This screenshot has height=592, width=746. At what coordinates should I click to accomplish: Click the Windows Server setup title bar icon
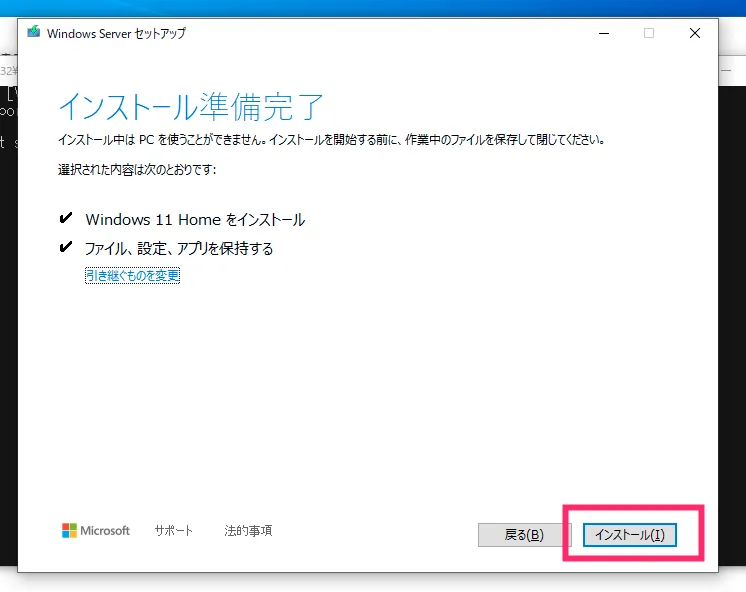click(33, 32)
